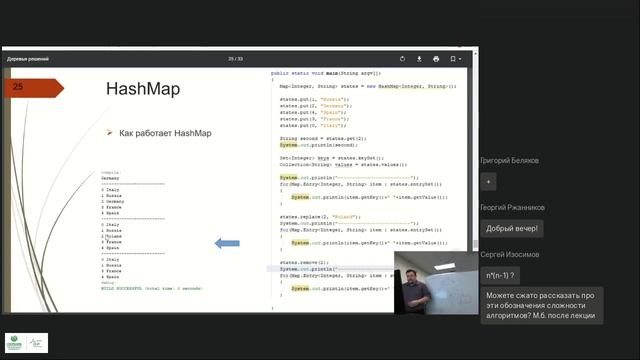Click chat message with "+" from Григорий Беляков

point(488,182)
